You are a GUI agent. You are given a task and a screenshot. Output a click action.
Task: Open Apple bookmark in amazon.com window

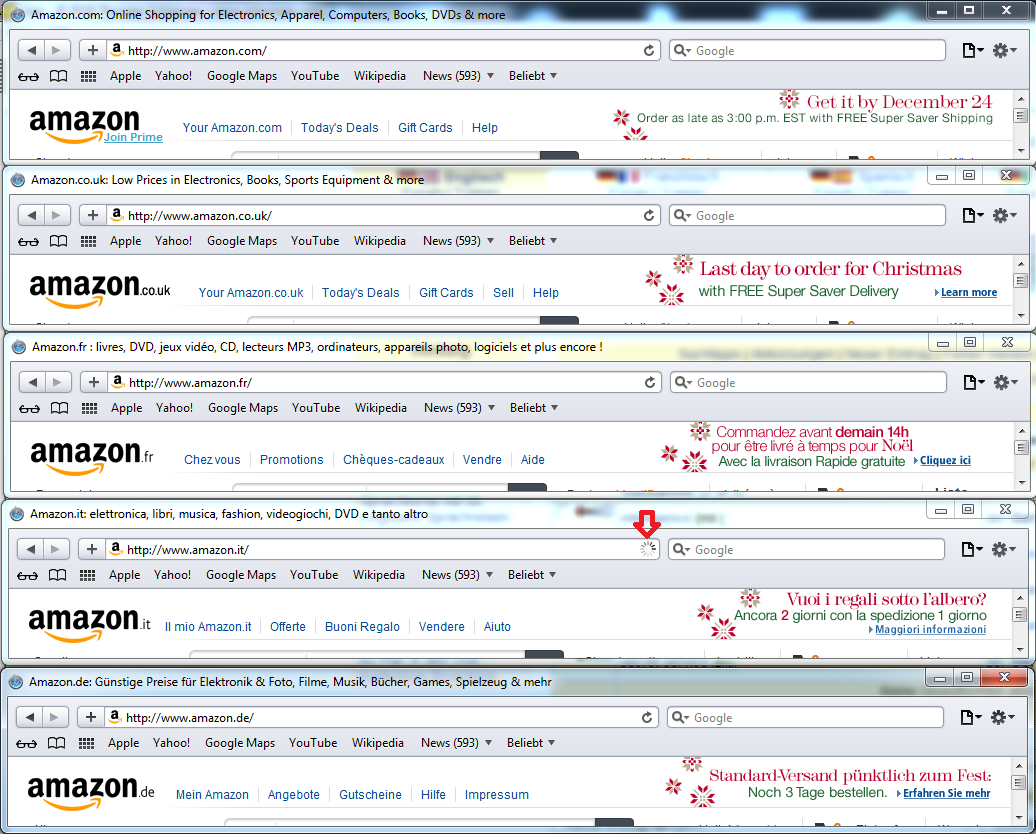(x=126, y=76)
